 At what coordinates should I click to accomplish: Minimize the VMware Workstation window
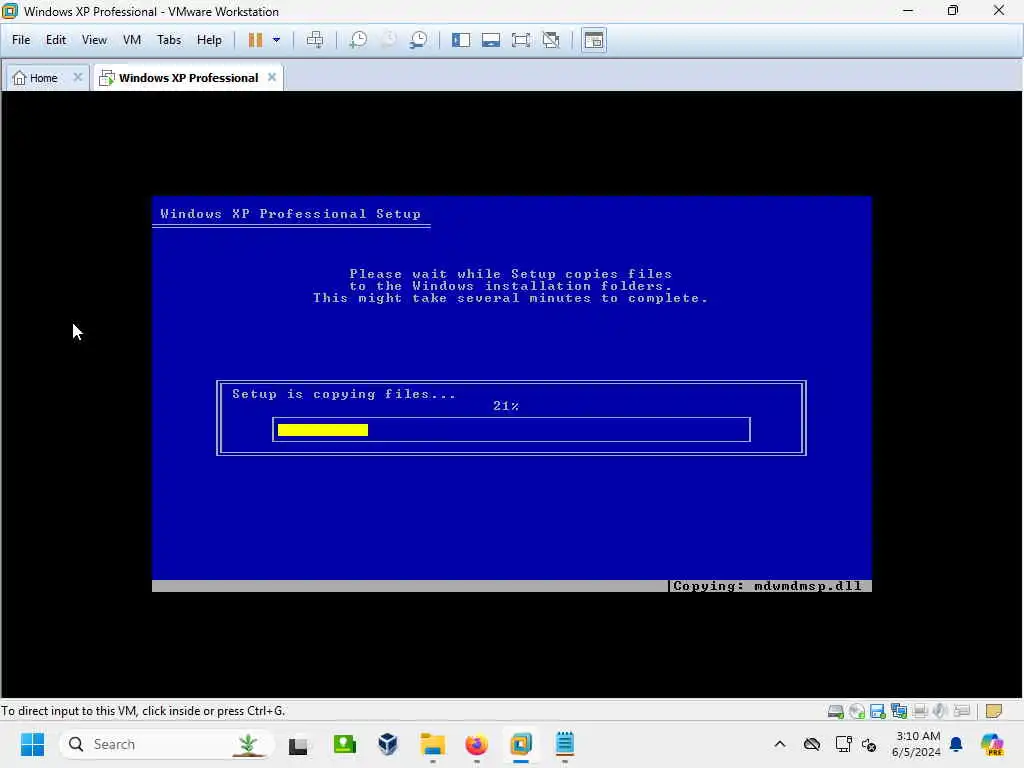pyautogui.click(x=908, y=11)
